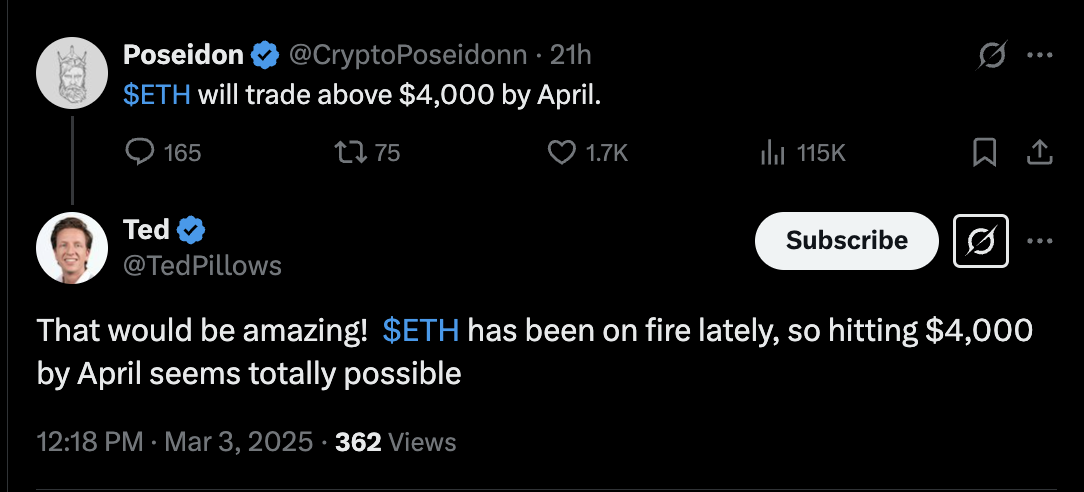The image size is (1084, 492).
Task: Subscribe to Ted
Action: [846, 241]
